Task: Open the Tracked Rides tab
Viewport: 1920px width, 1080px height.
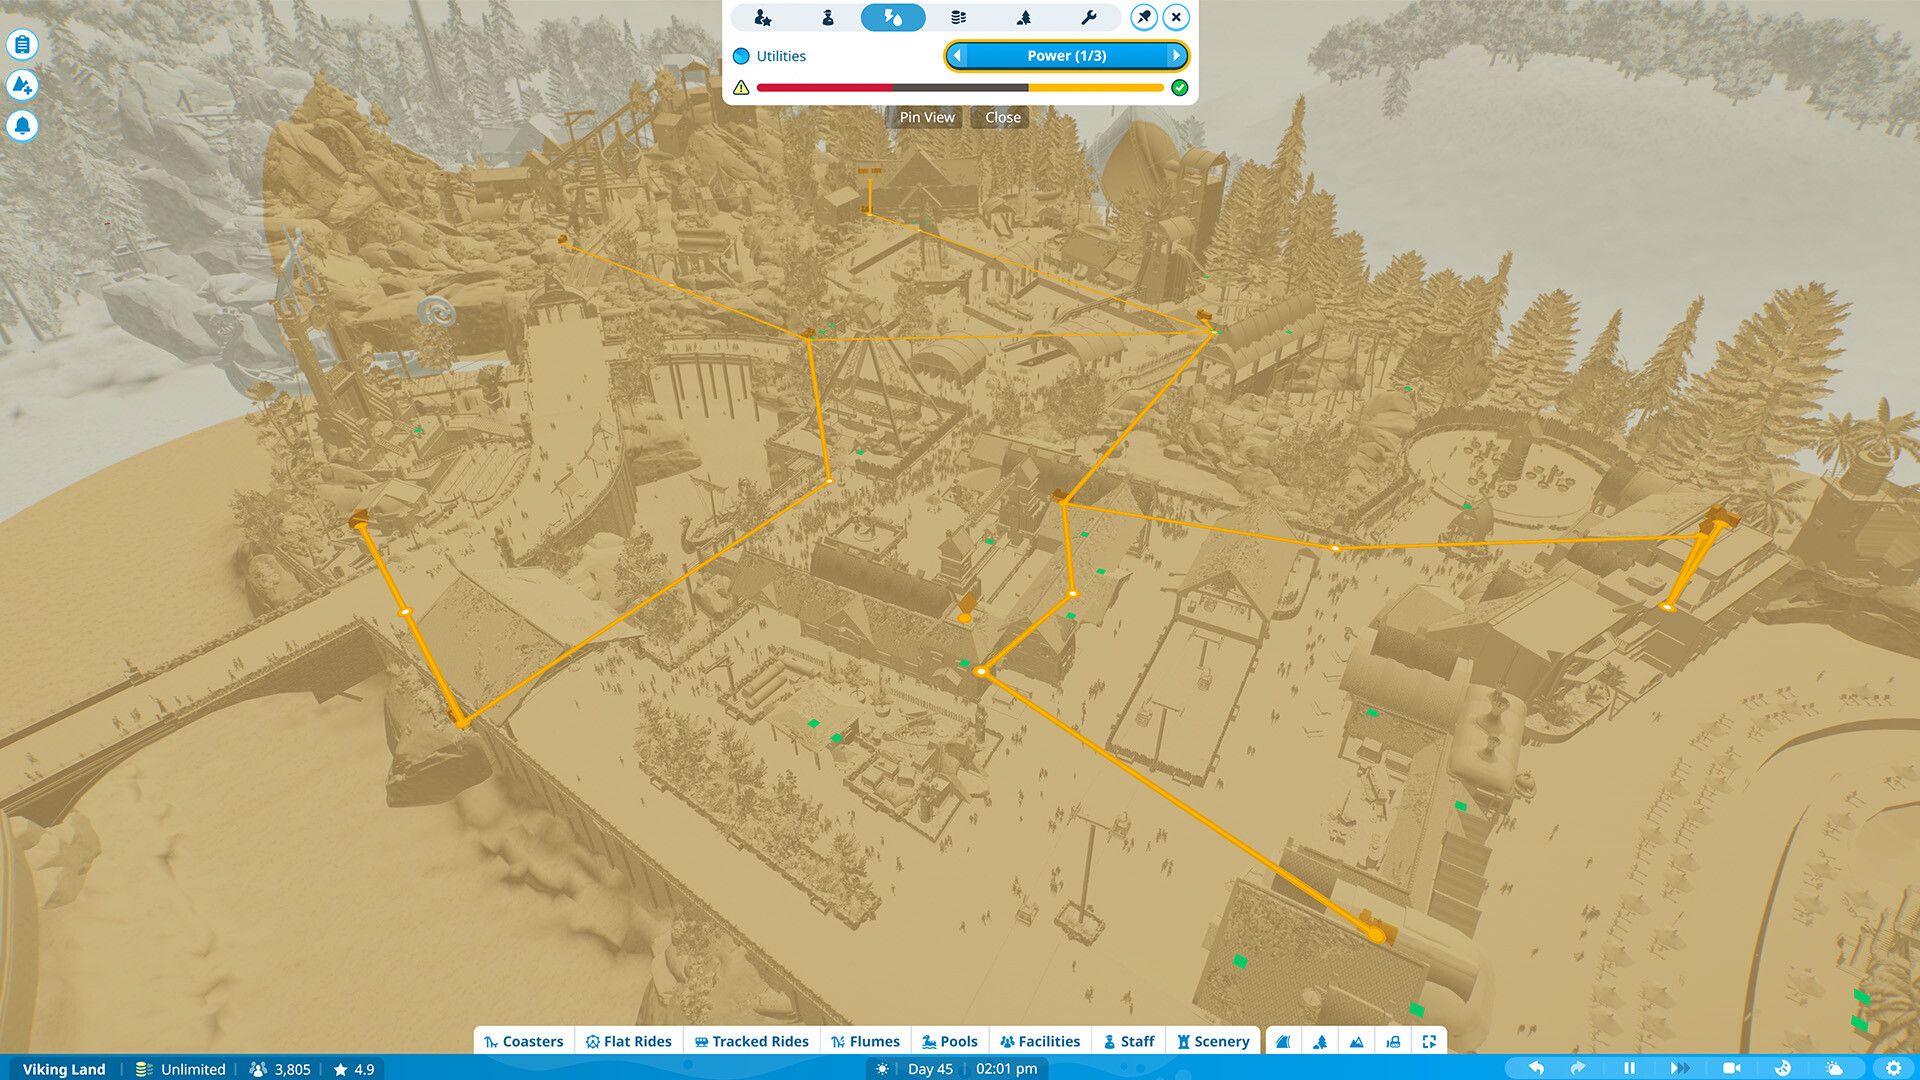Action: tap(751, 1041)
